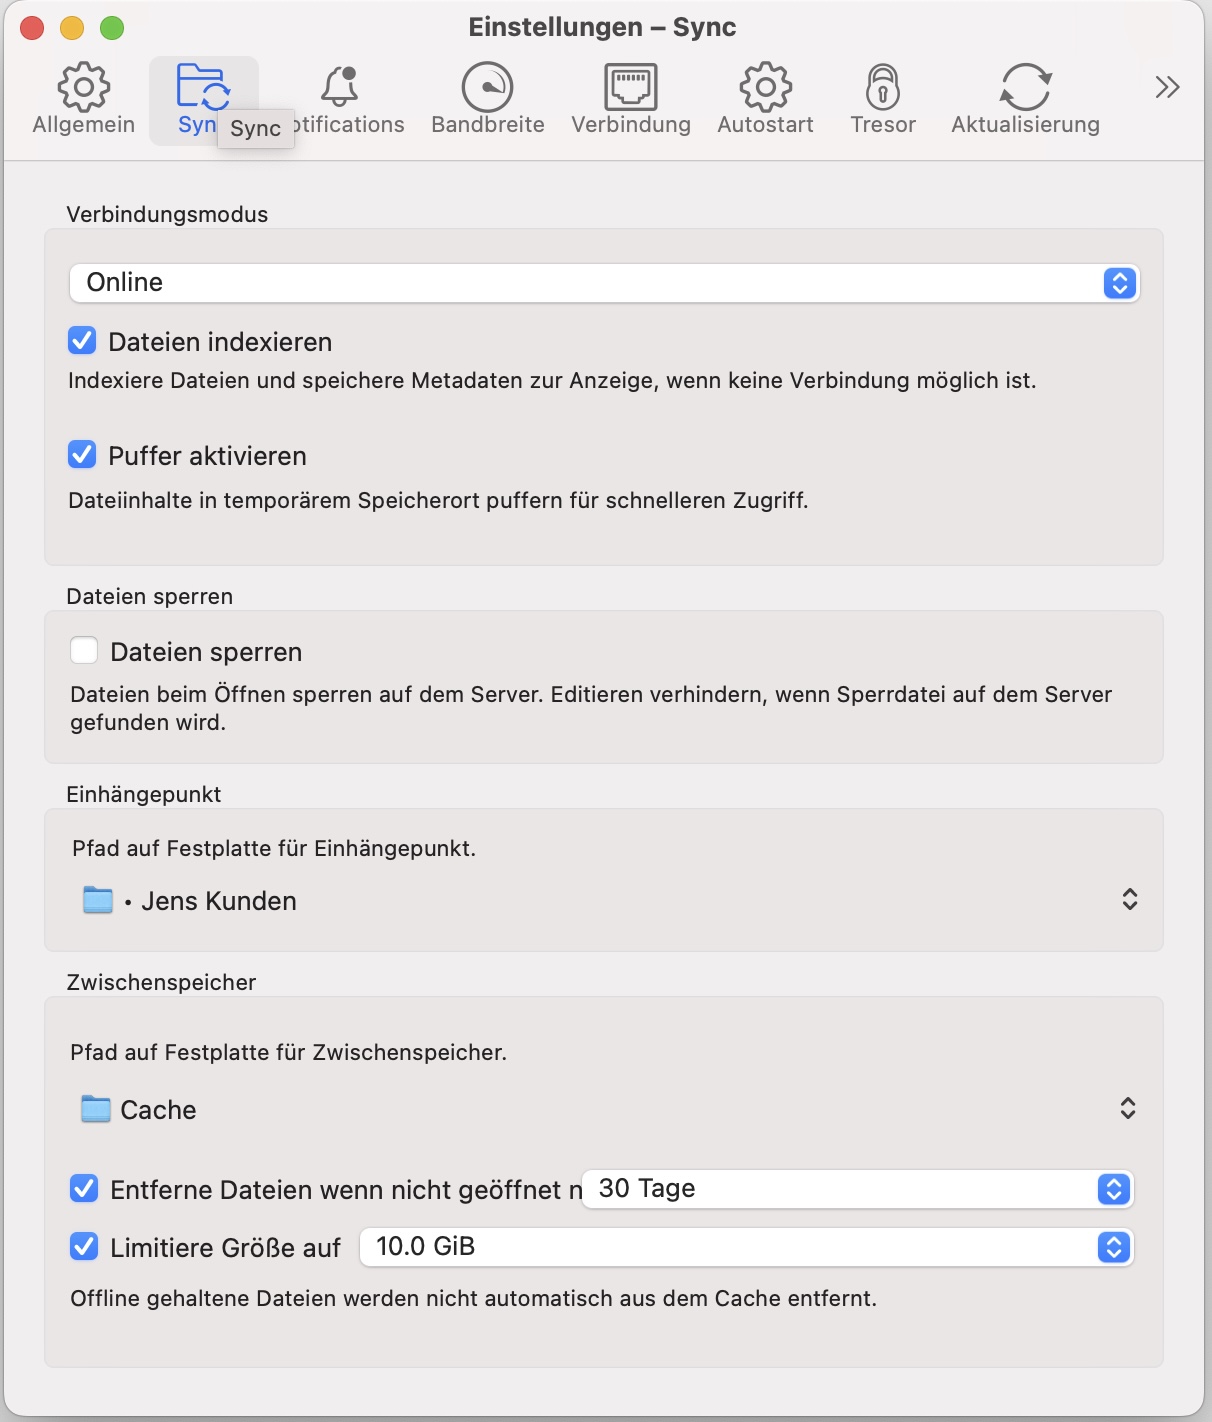Click the Jens Kunden folder icon
The image size is (1212, 1422).
click(x=98, y=900)
